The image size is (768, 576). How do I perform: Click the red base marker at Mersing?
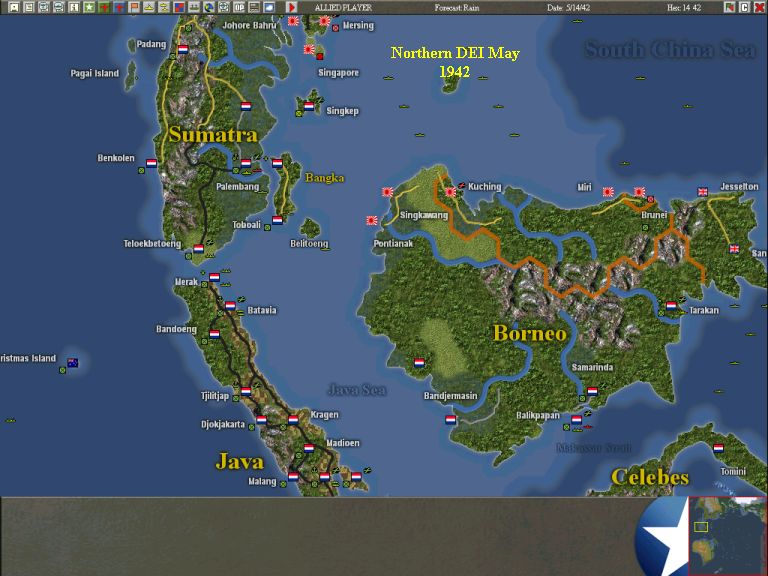pyautogui.click(x=336, y=28)
